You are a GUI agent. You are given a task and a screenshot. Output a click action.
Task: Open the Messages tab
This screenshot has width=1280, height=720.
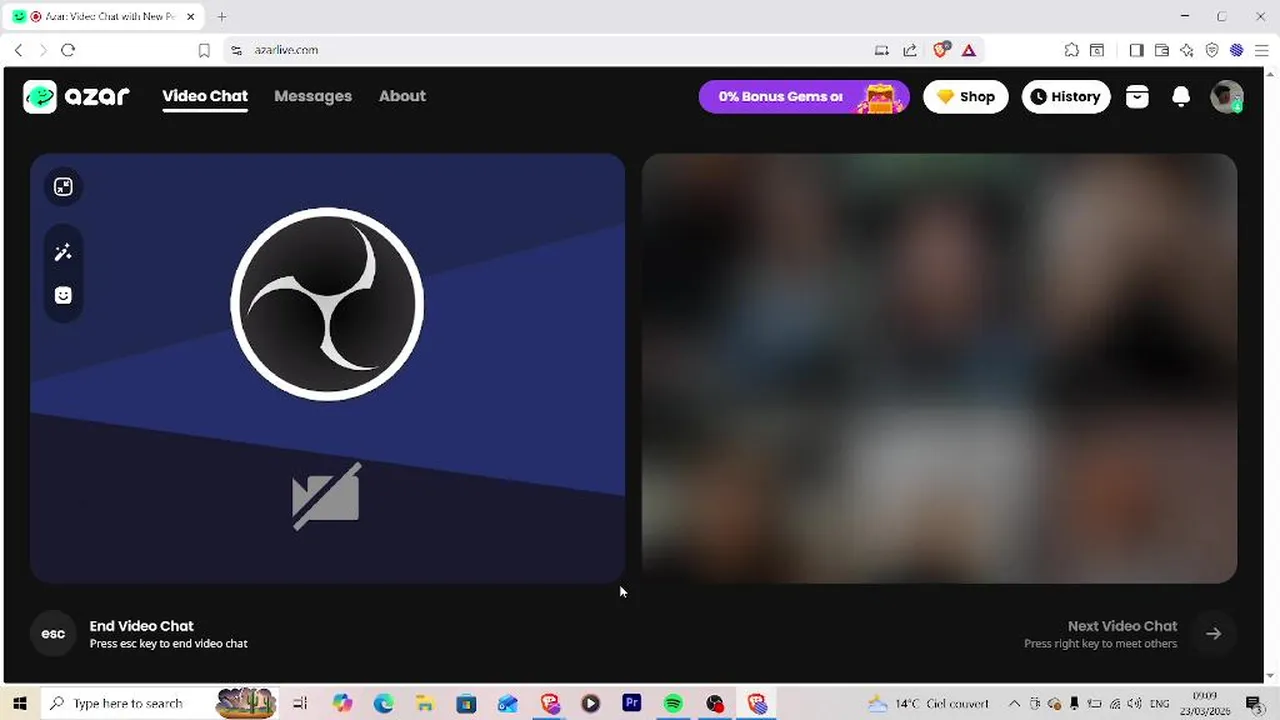313,96
